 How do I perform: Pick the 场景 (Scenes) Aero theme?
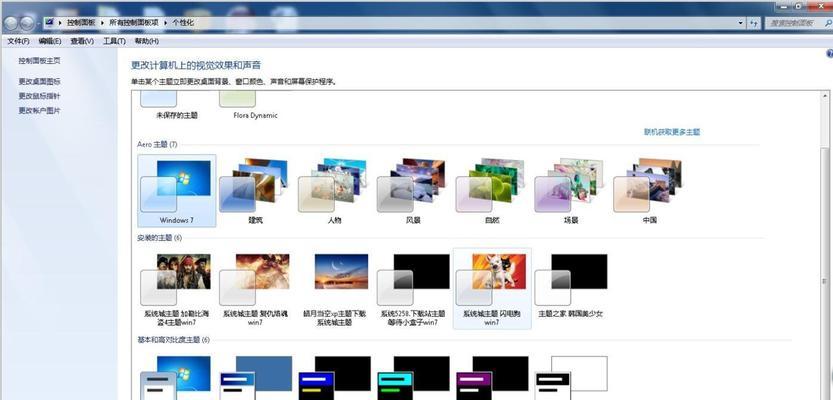tap(570, 191)
